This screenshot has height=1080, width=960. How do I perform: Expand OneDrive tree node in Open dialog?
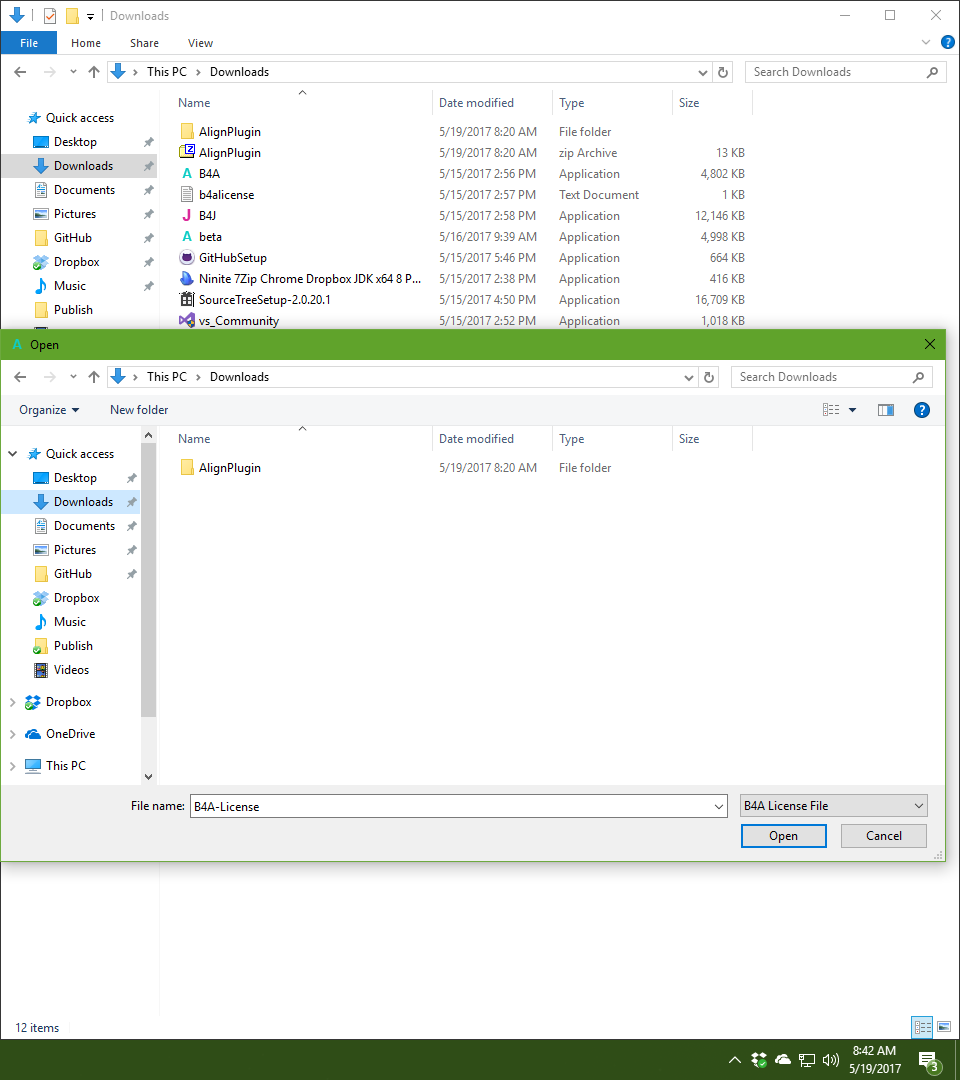(12, 734)
